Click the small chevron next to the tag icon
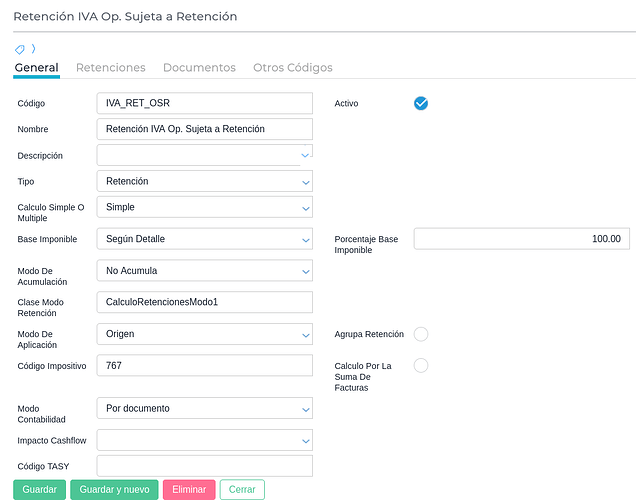Screen dimensions: 636x500 [32, 48]
